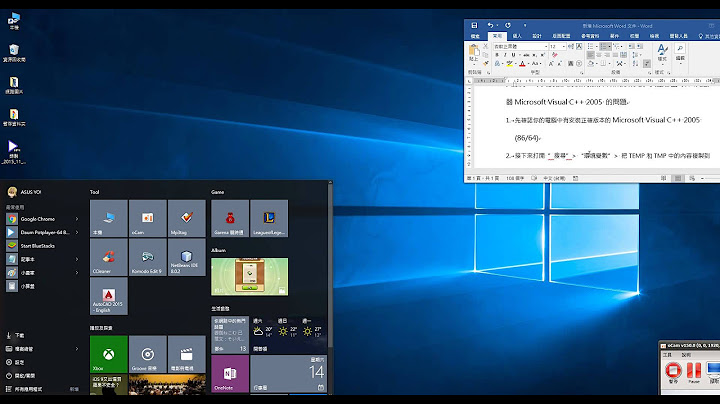The image size is (720, 404).
Task: Toggle the numbered list button in Word
Action: pyautogui.click(x=603, y=46)
